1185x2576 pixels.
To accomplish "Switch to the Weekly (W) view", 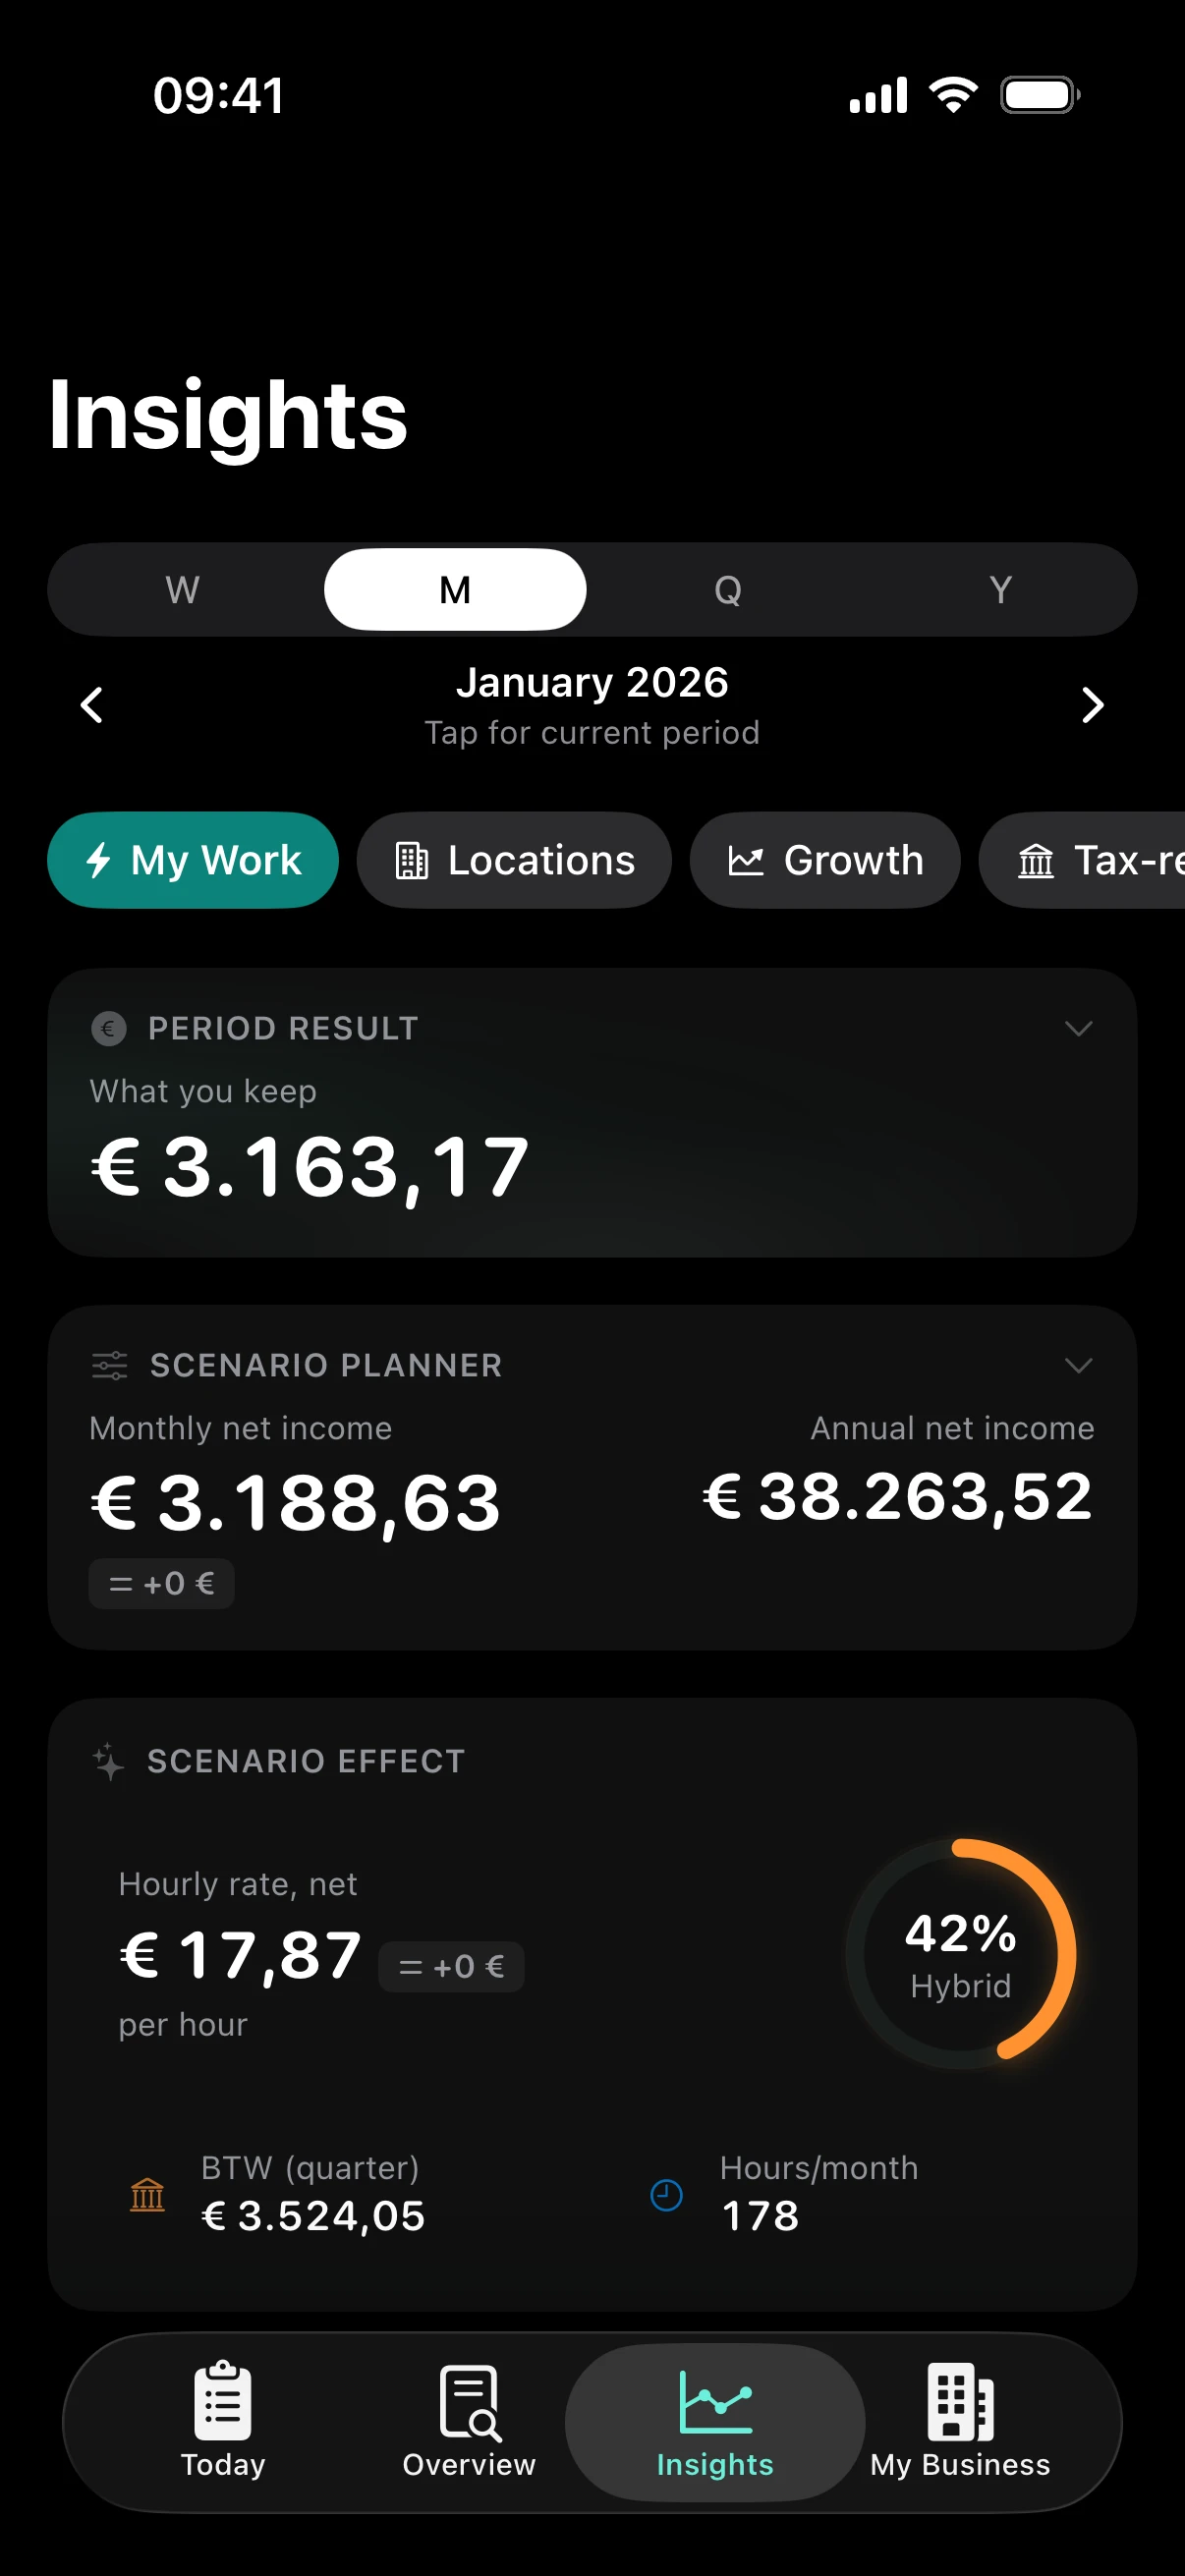I will point(182,589).
